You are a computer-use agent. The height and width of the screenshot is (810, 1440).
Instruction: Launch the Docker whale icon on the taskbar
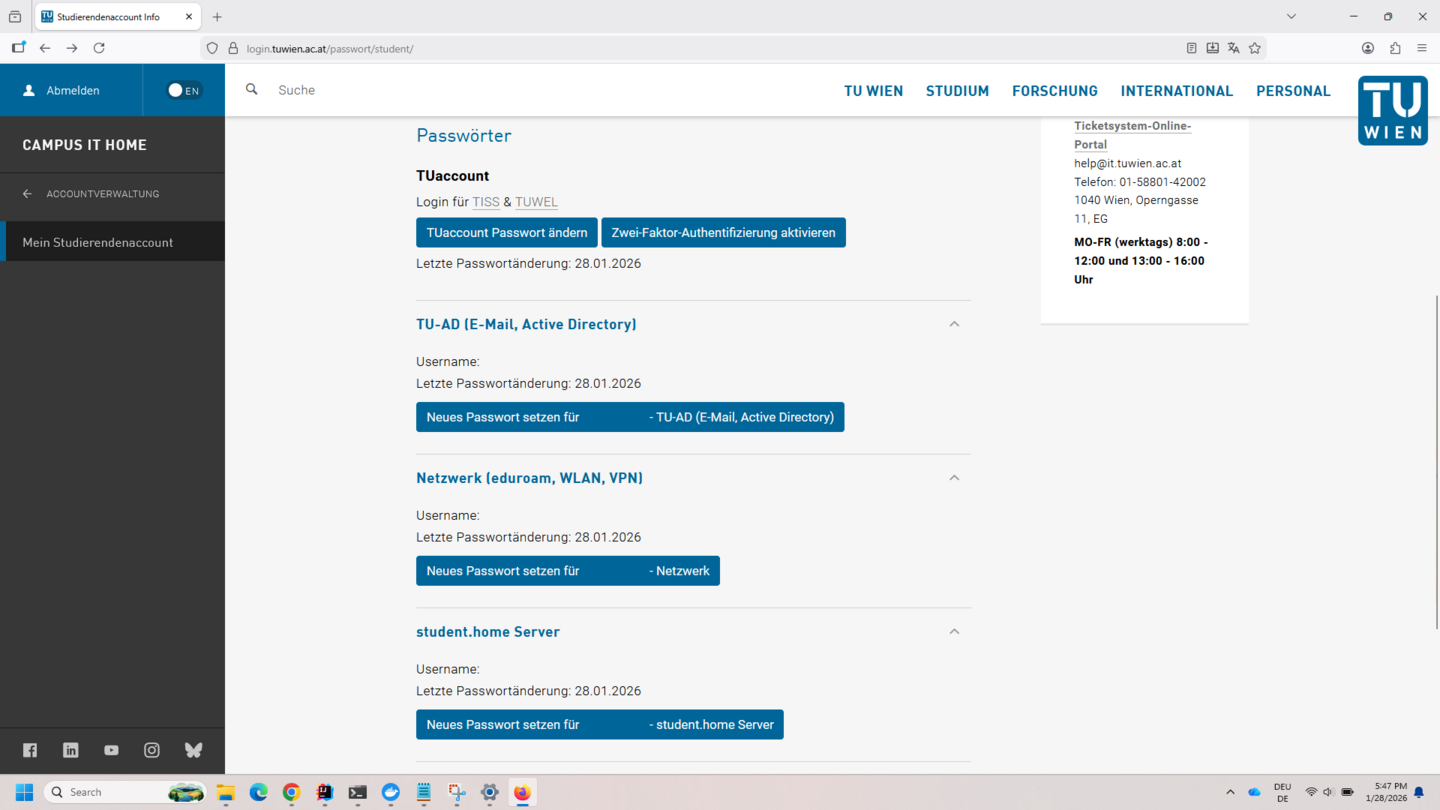coord(390,793)
